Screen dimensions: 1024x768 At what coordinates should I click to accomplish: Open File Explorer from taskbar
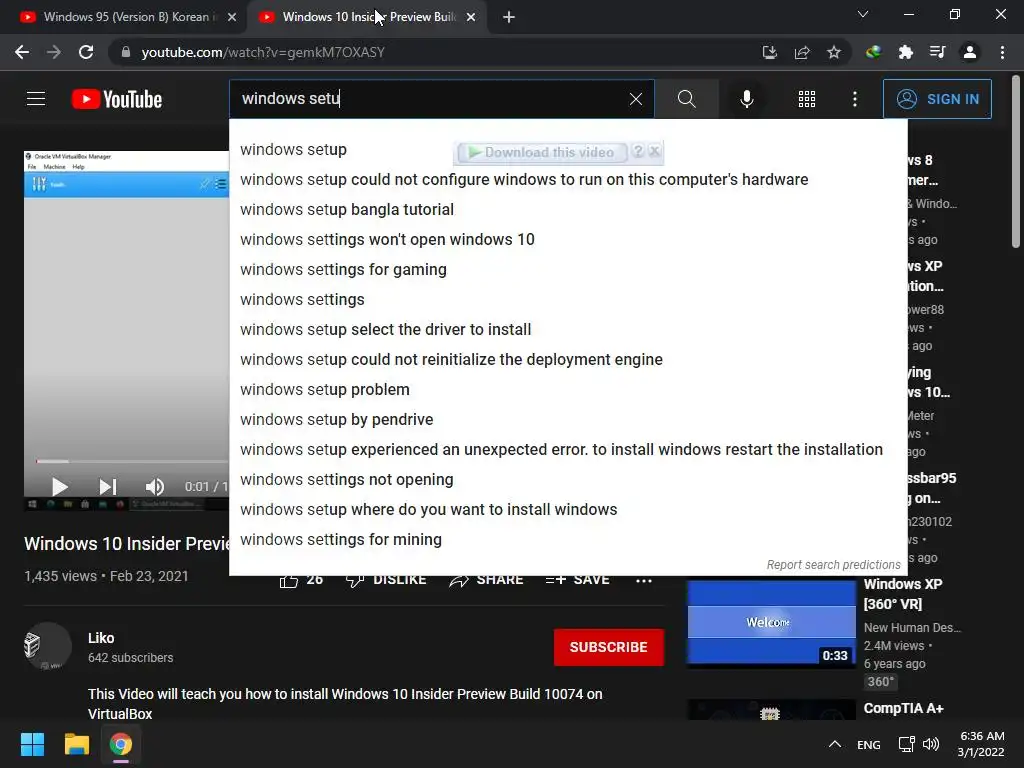tap(76, 744)
